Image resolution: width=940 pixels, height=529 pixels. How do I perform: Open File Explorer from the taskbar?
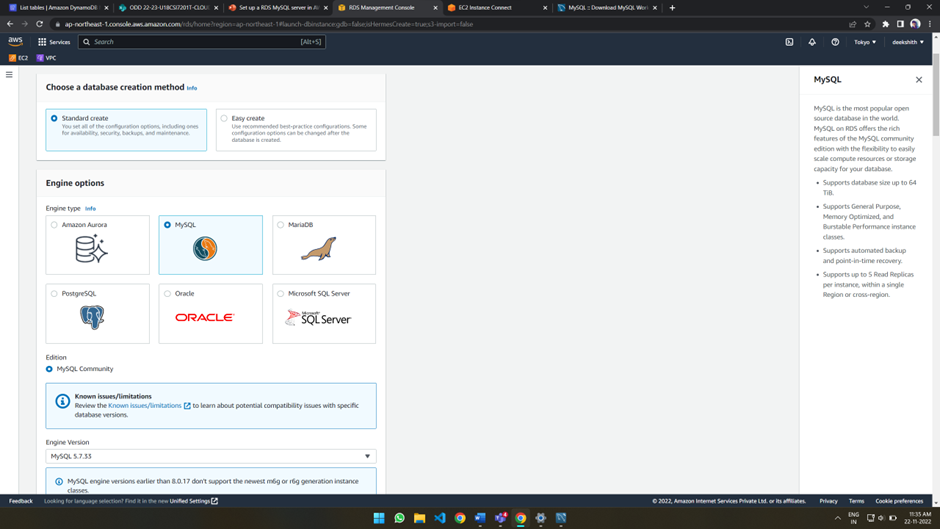tap(420, 518)
